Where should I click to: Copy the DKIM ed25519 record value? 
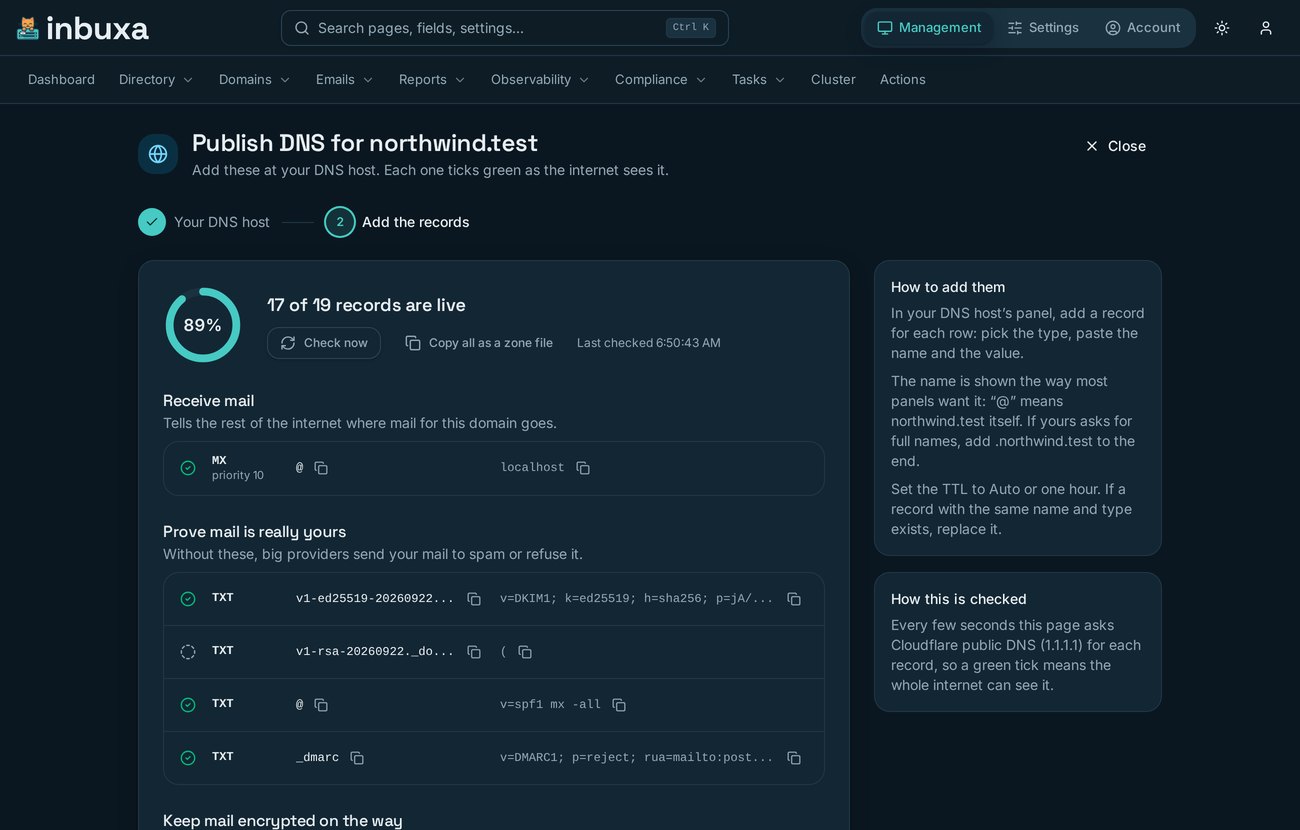coord(794,599)
